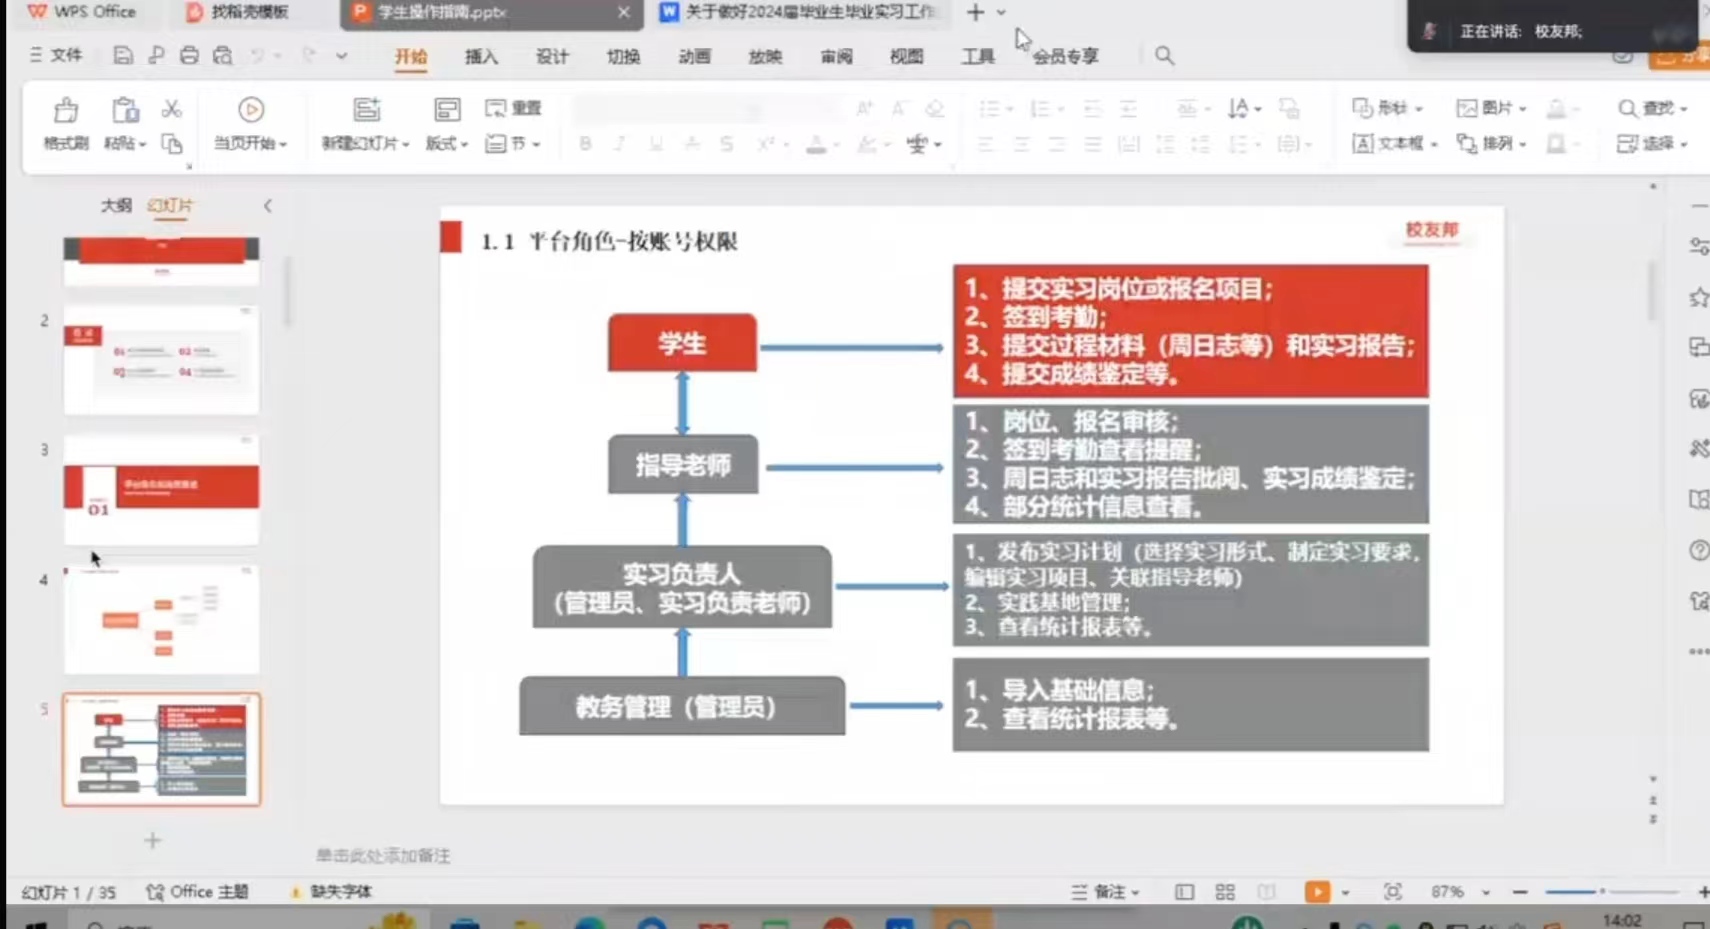Open the Layout (版式) dropdown
The height and width of the screenshot is (929, 1710).
447,144
